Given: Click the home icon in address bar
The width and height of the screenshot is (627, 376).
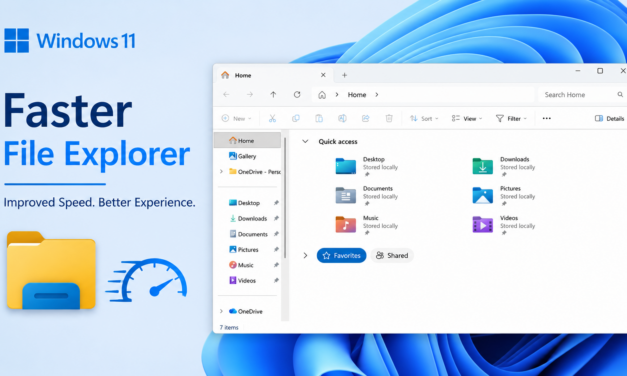Looking at the screenshot, I should pyautogui.click(x=322, y=95).
